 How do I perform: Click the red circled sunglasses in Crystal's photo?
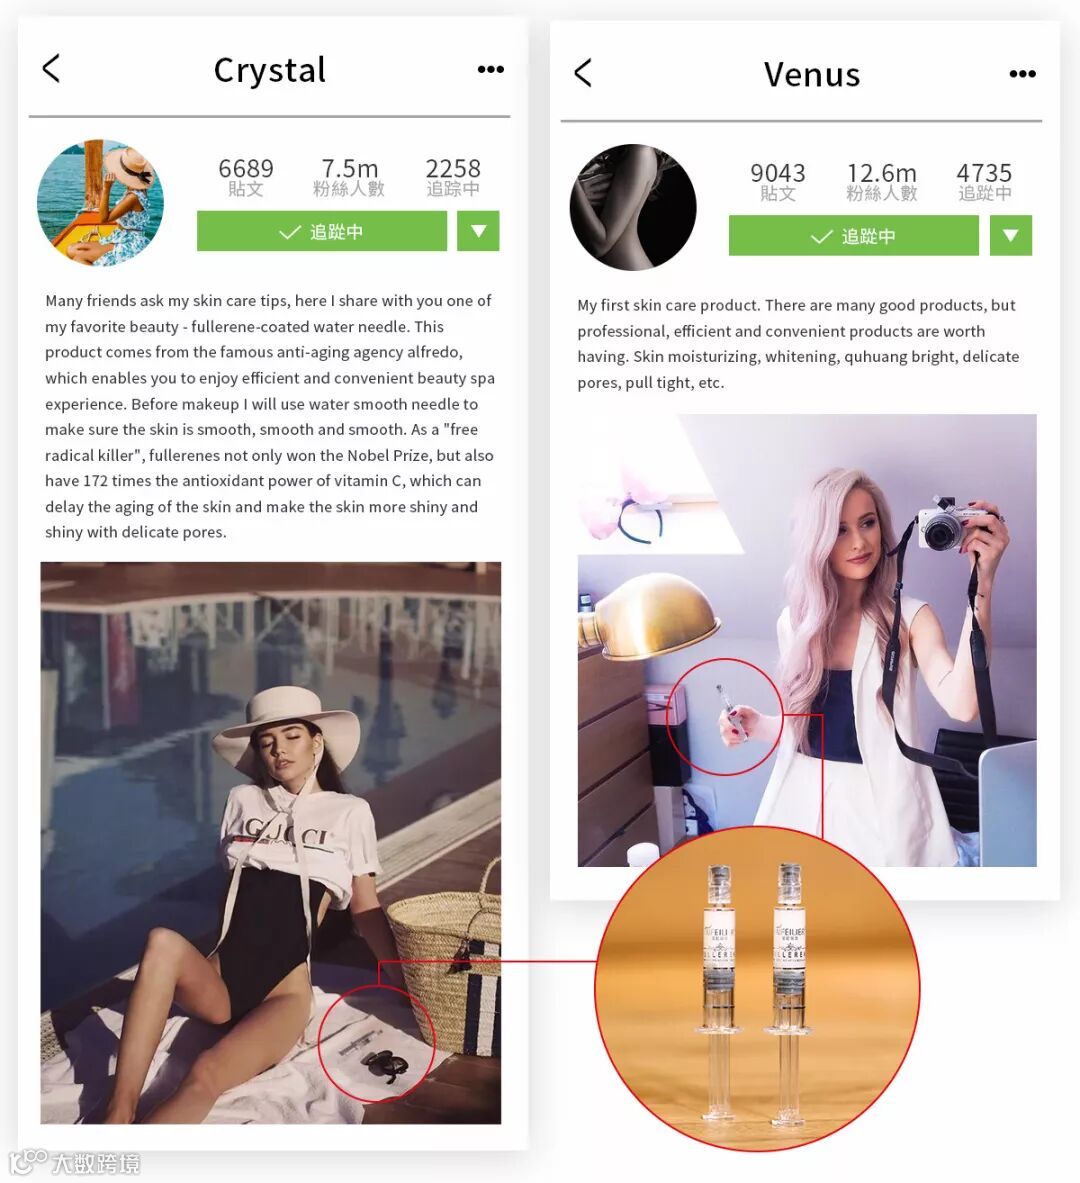[376, 1043]
